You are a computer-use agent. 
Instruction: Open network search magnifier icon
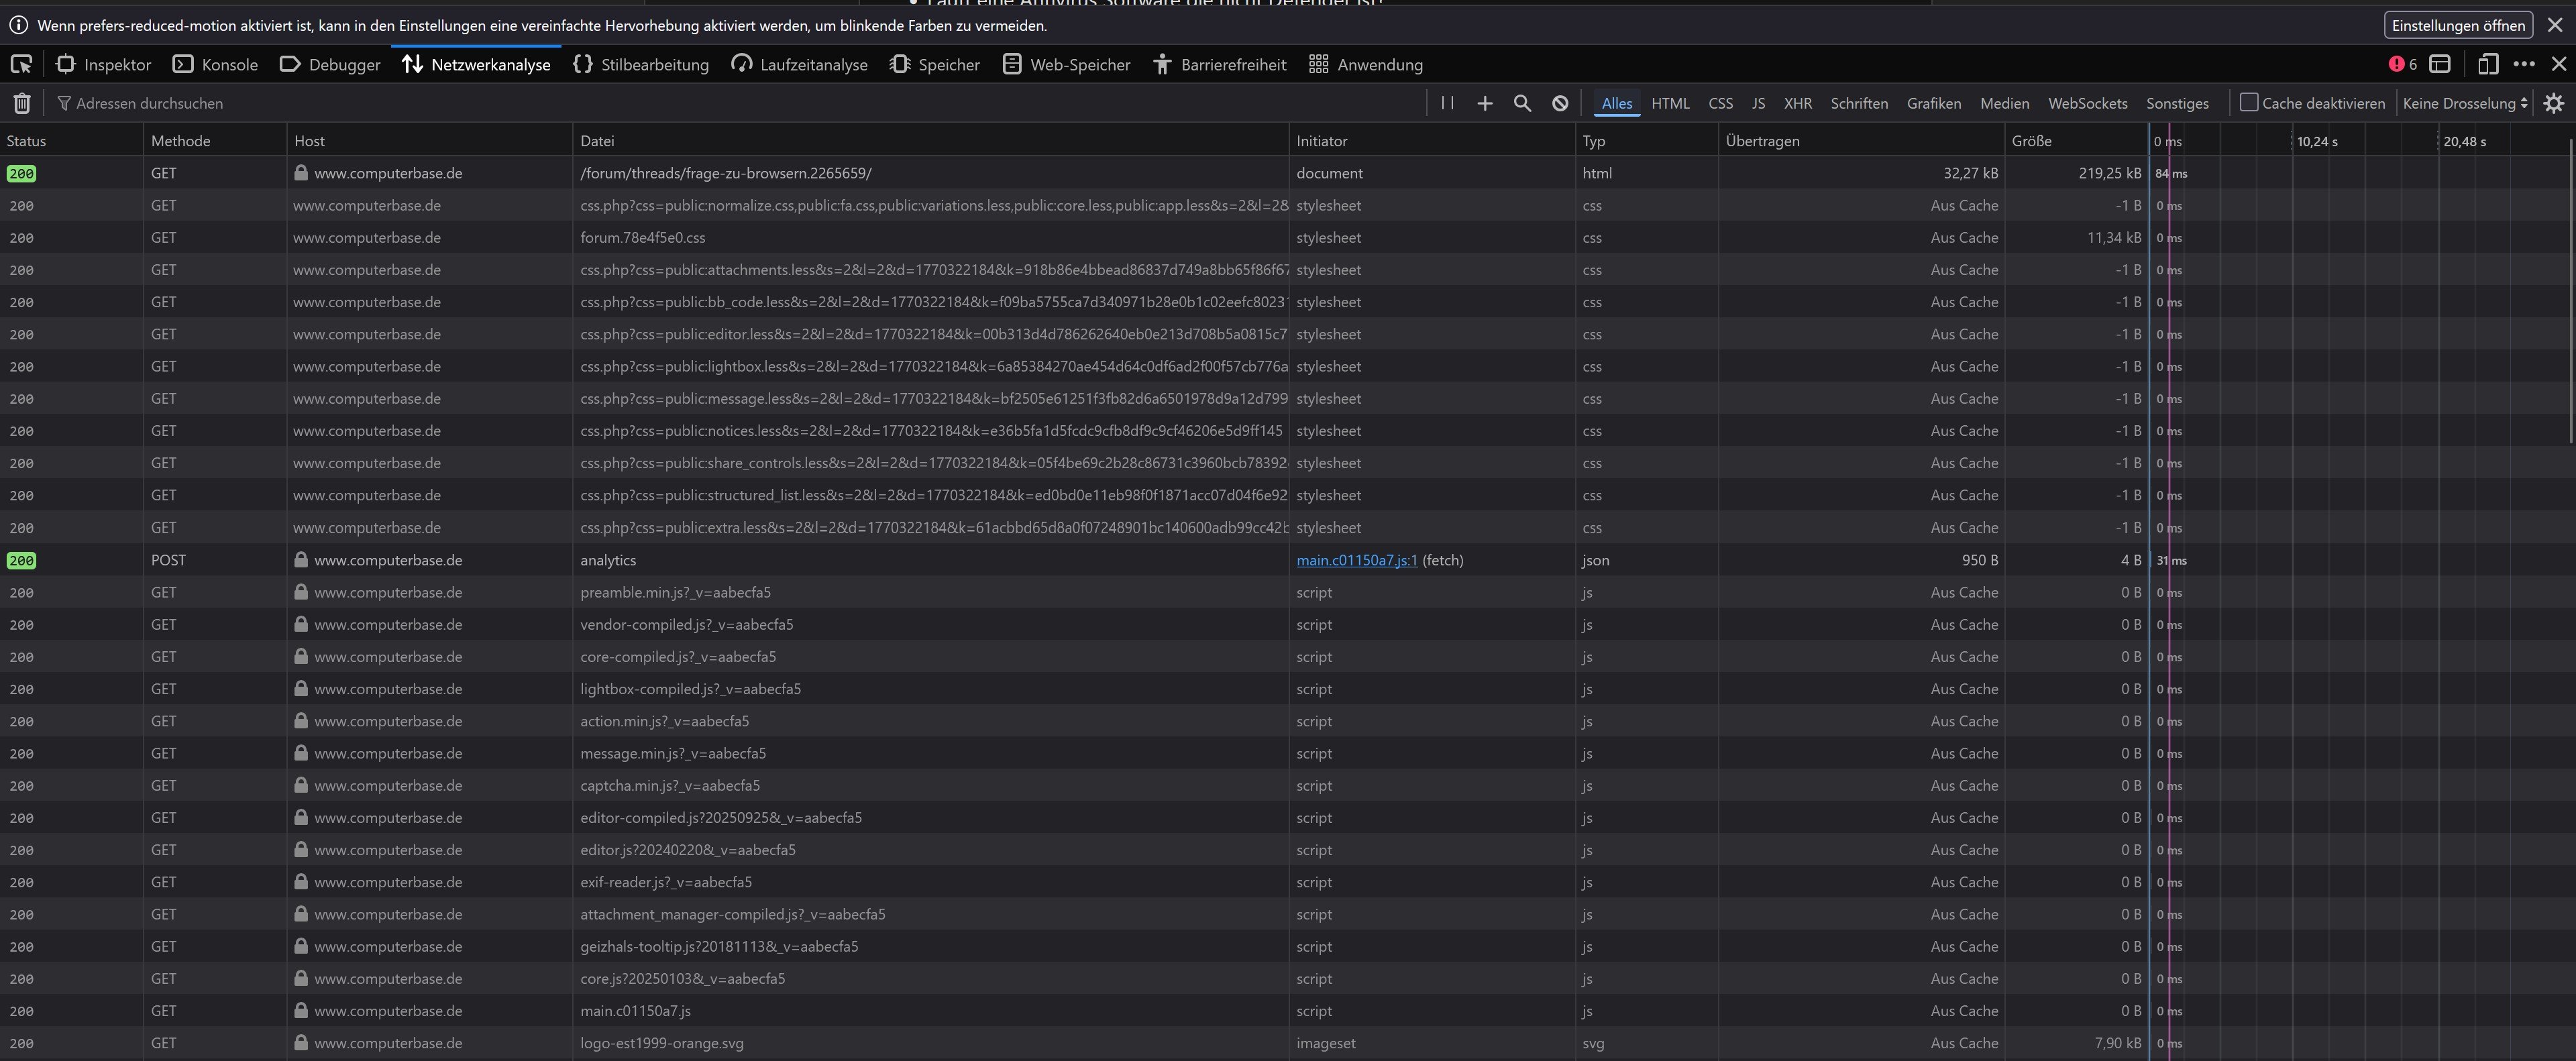point(1522,103)
